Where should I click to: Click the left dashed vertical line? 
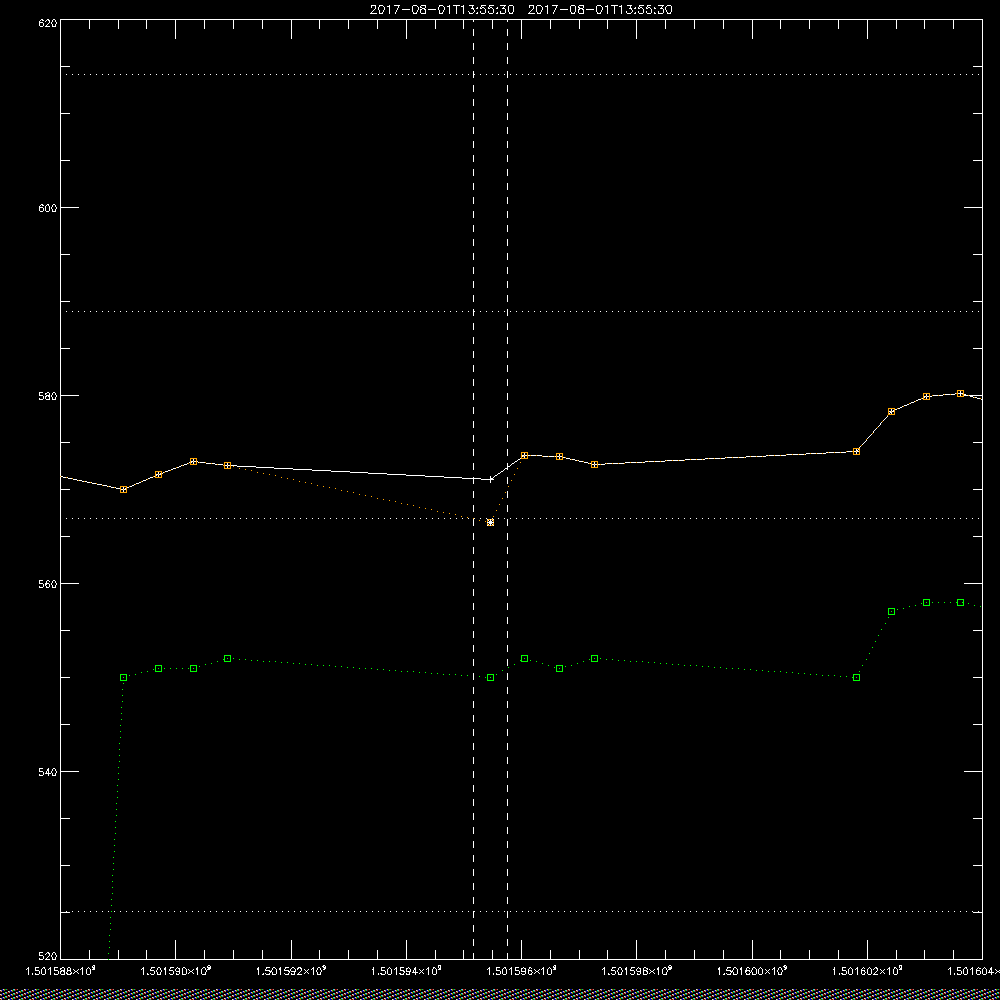coord(473,488)
